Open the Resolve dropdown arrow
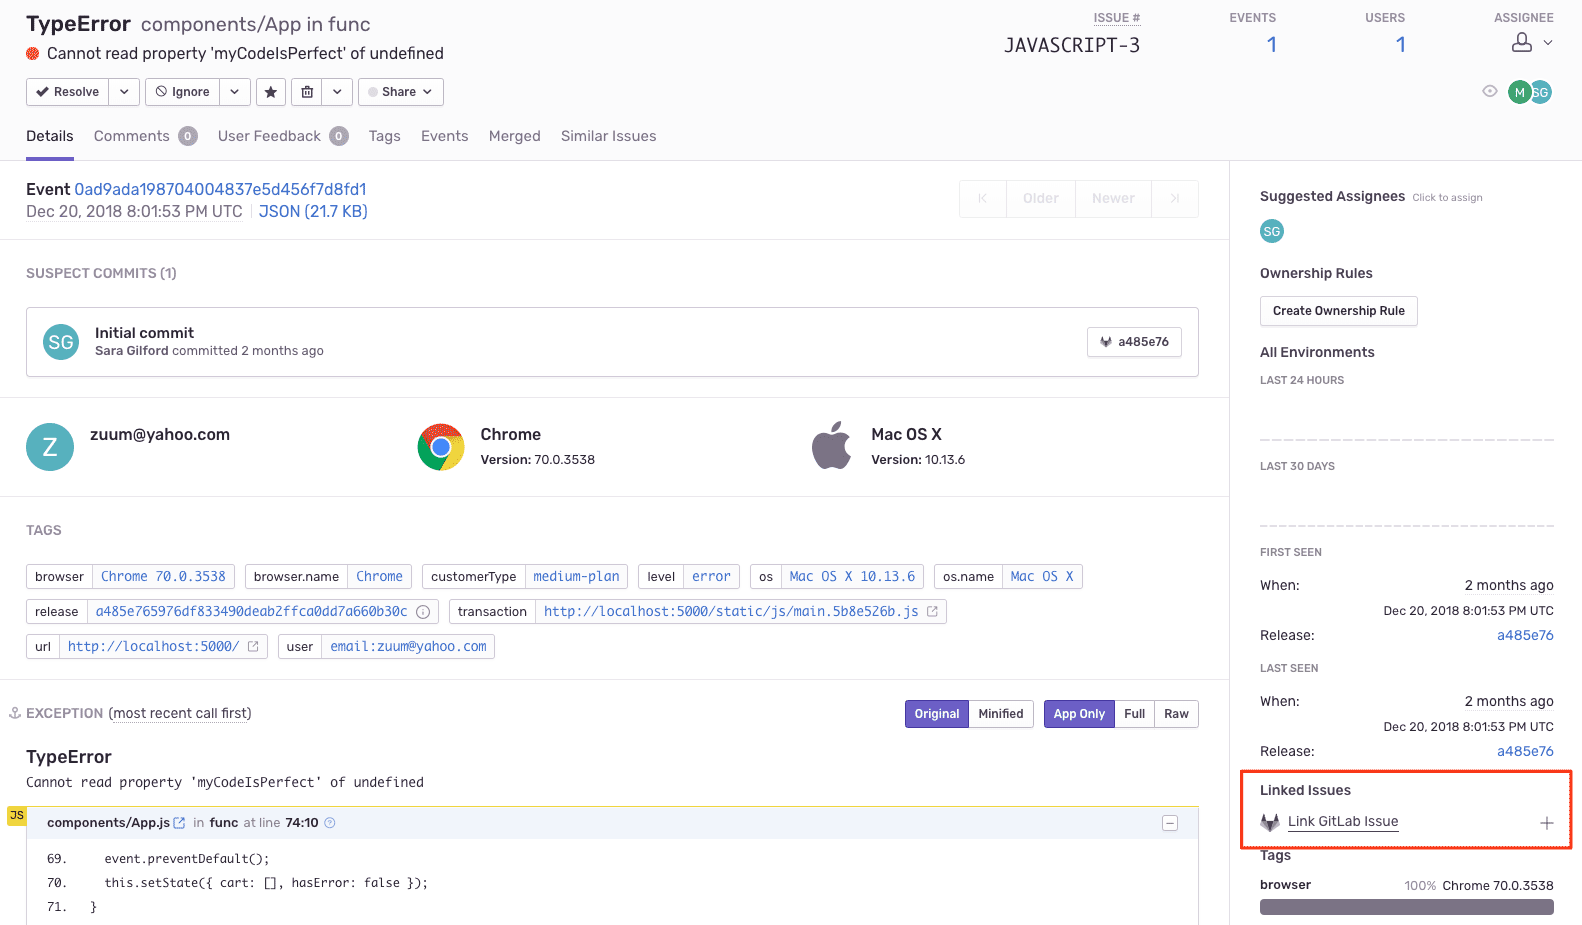The width and height of the screenshot is (1582, 925). pos(124,92)
